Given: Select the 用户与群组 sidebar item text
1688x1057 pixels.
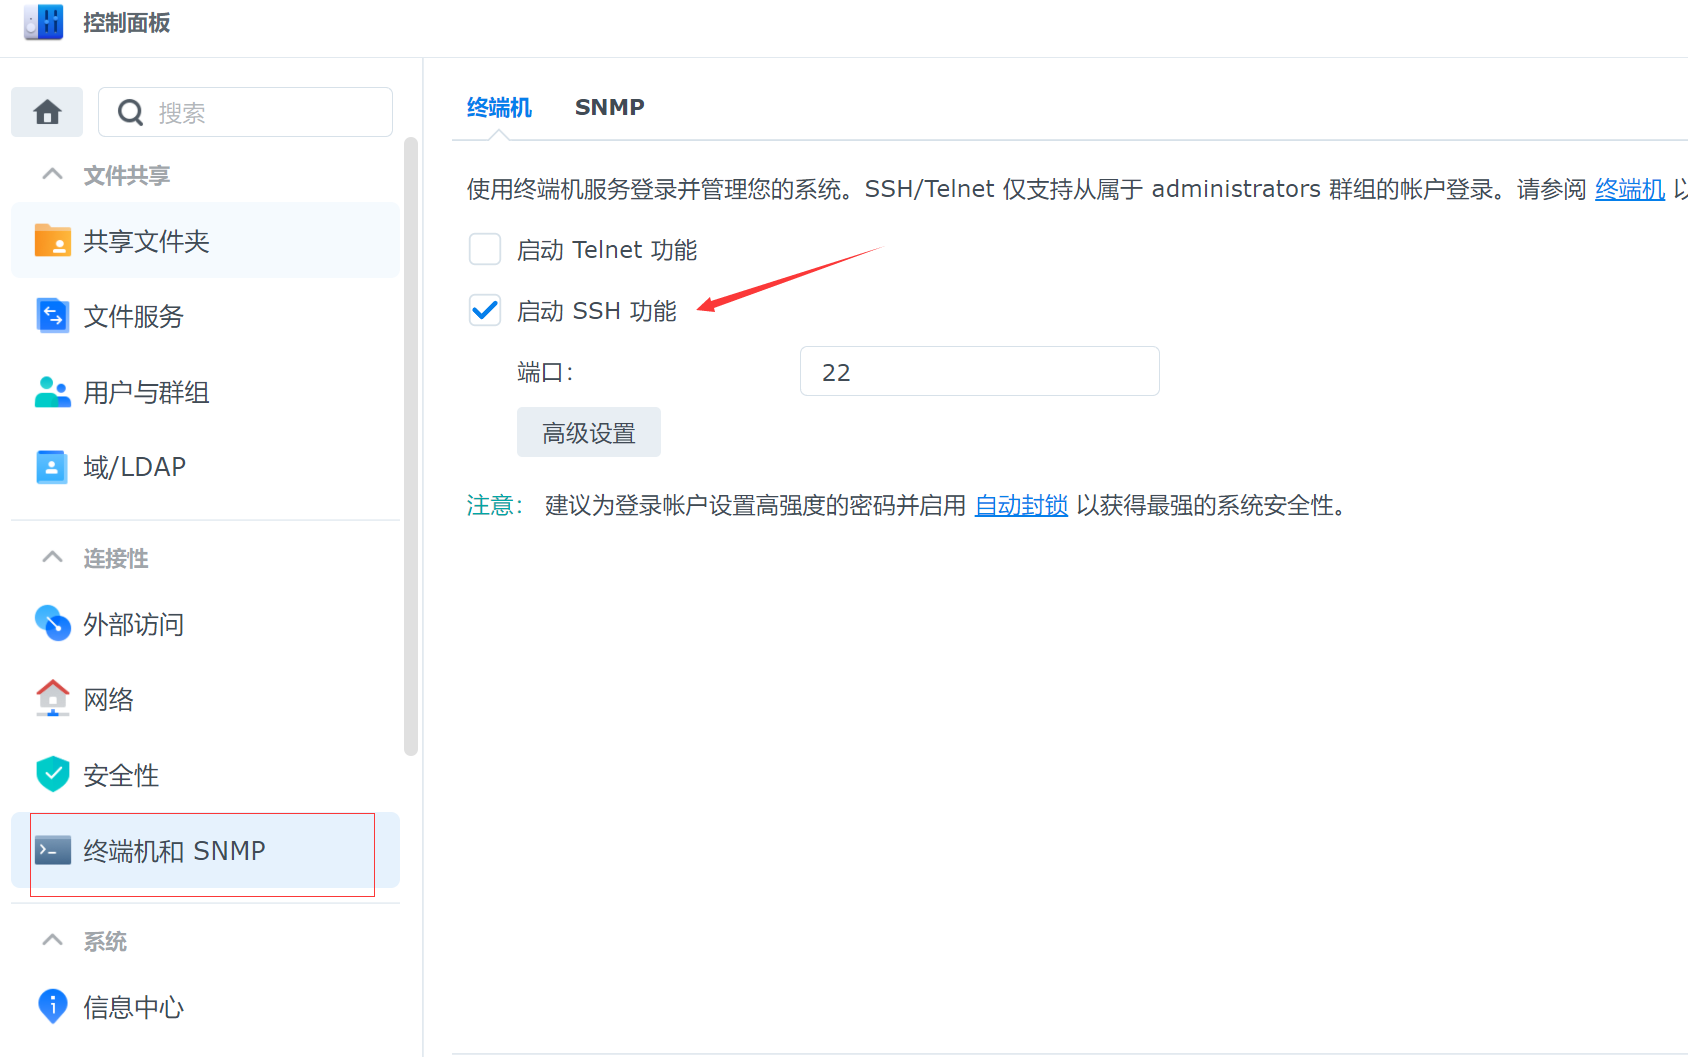Looking at the screenshot, I should 146,392.
